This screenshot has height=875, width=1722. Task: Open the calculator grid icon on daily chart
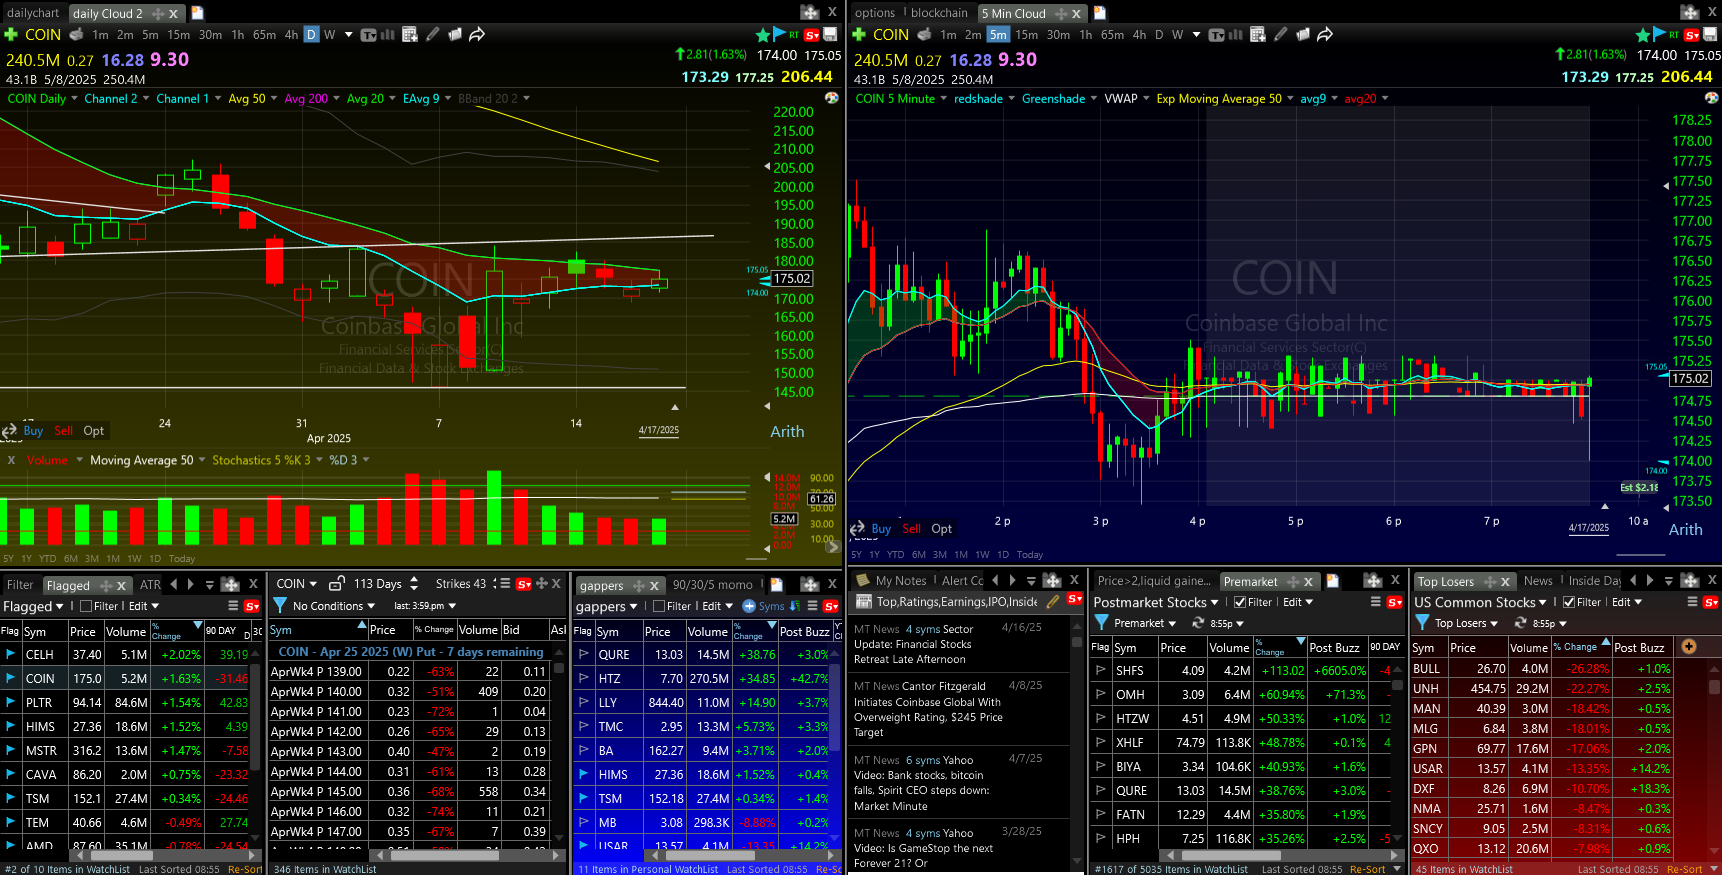(x=409, y=35)
